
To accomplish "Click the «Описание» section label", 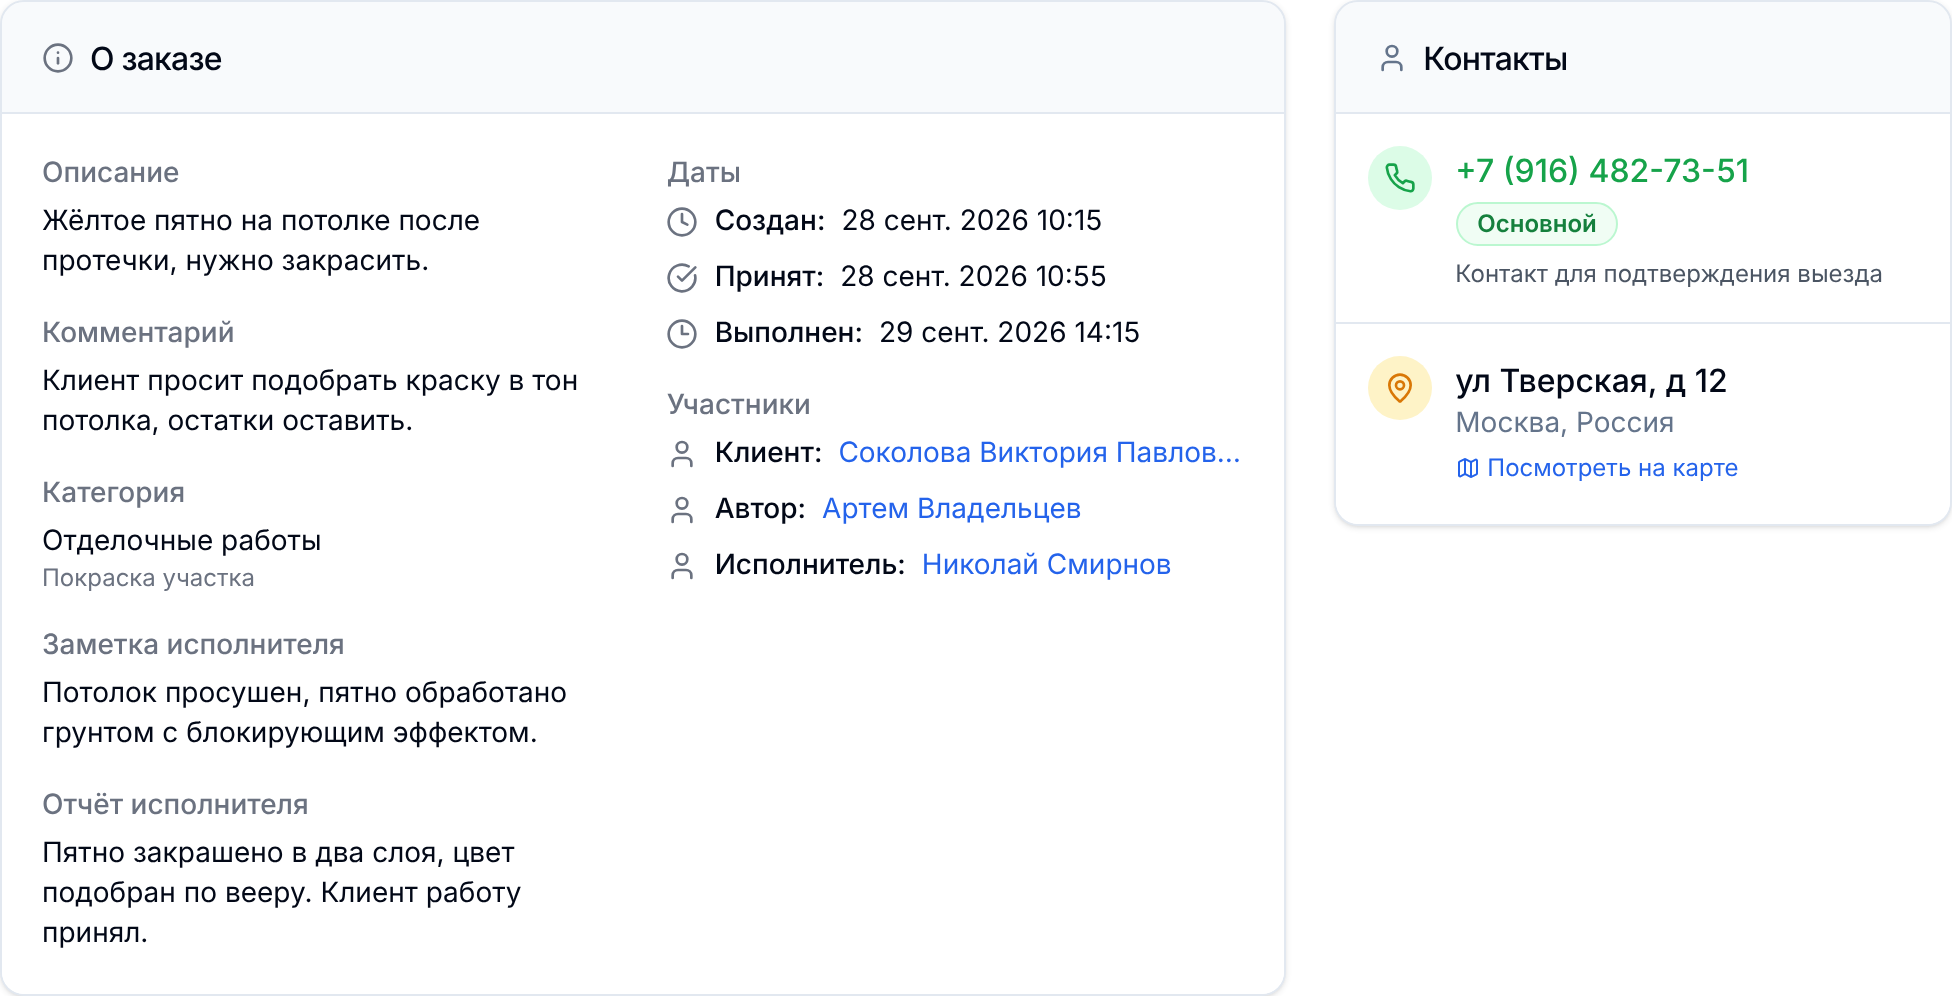I will pos(110,173).
